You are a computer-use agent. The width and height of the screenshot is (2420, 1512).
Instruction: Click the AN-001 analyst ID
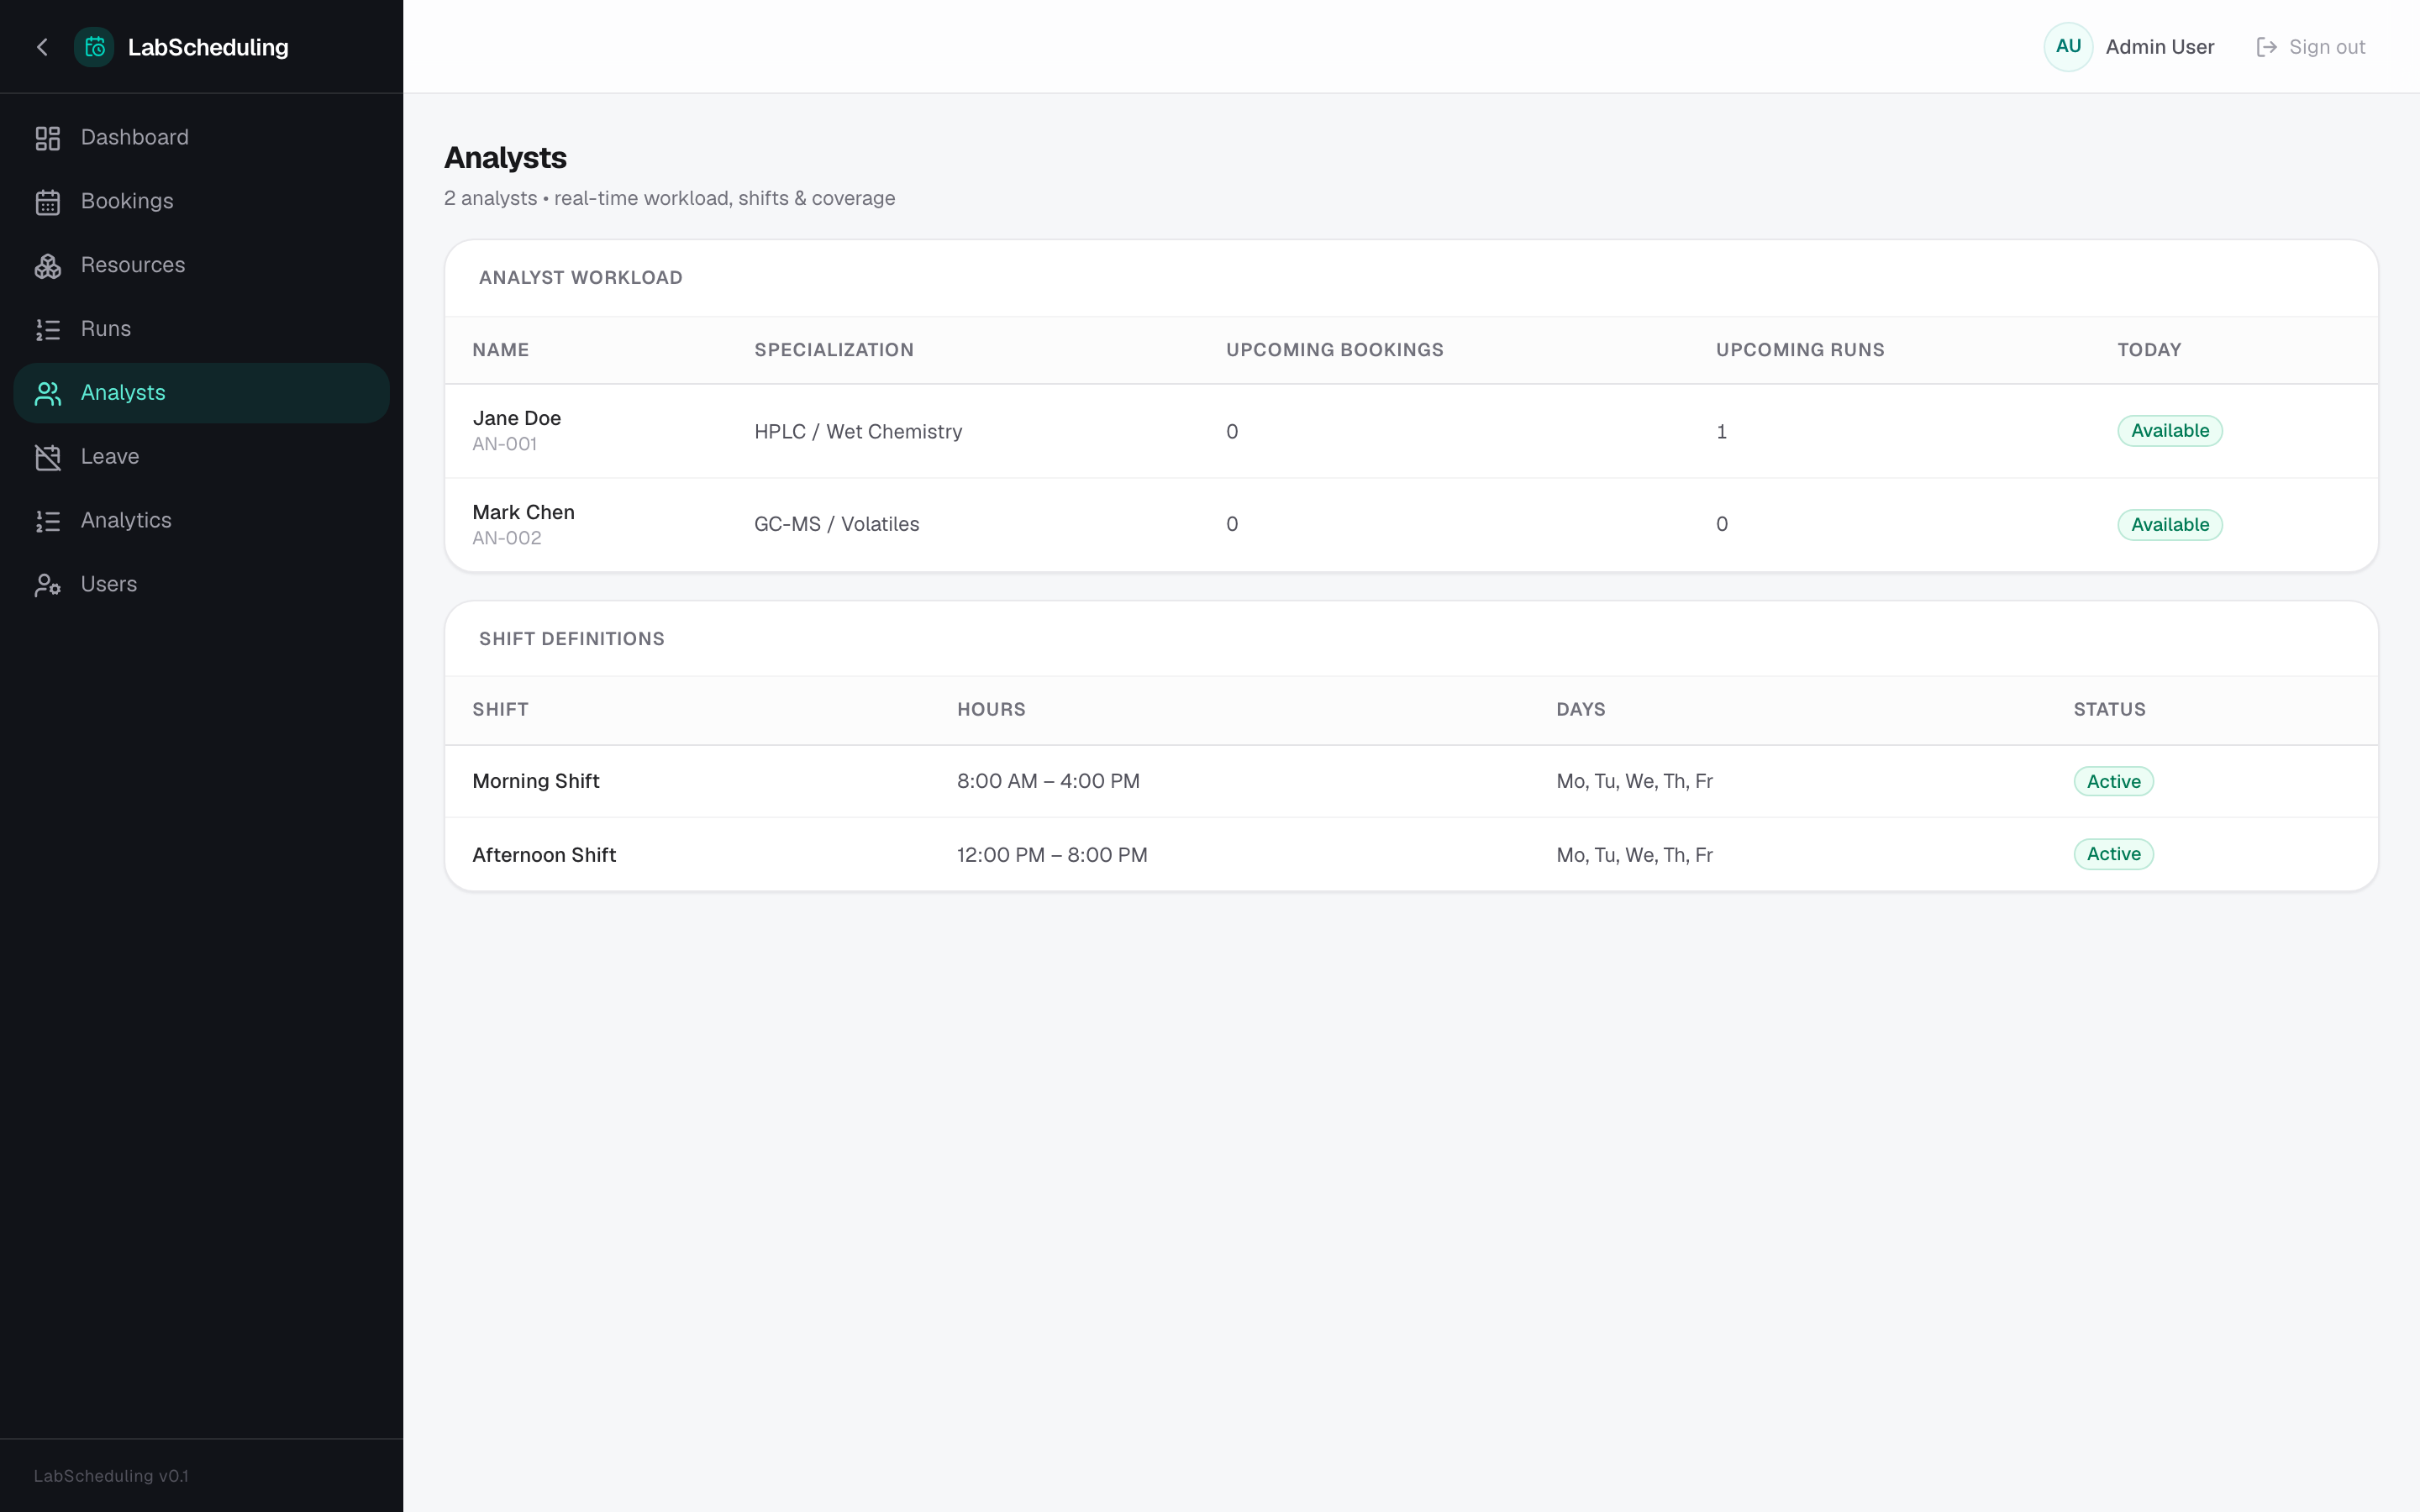tap(504, 444)
